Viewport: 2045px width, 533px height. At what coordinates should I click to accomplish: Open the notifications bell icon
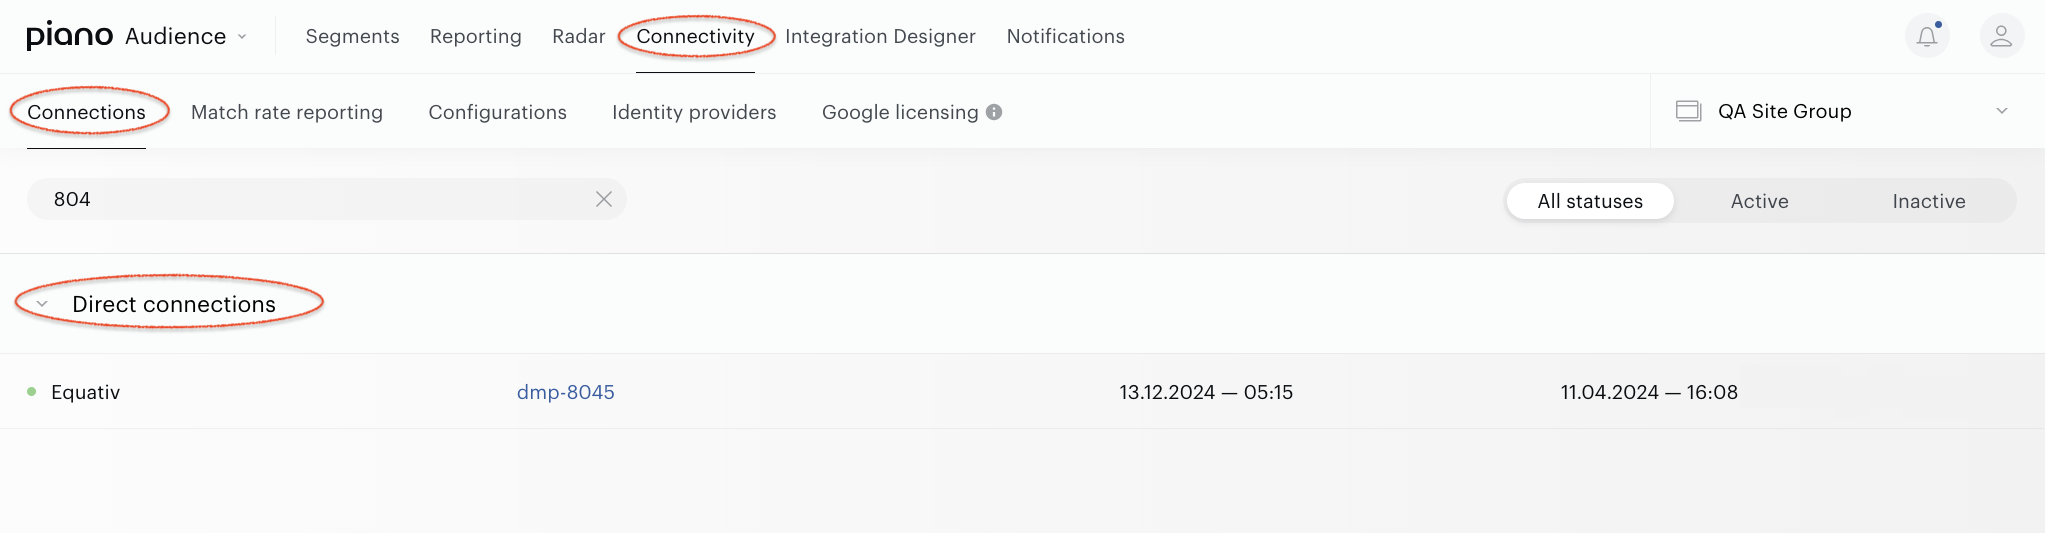point(1927,37)
